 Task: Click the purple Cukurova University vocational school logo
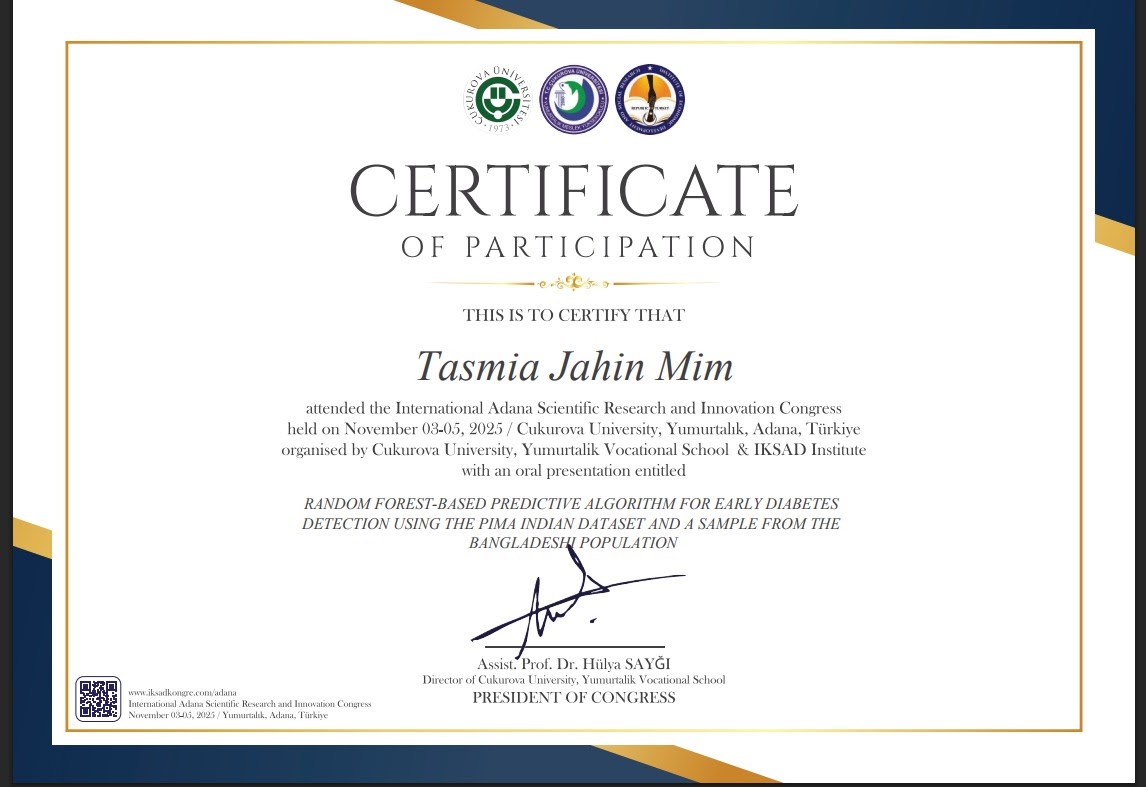[574, 99]
